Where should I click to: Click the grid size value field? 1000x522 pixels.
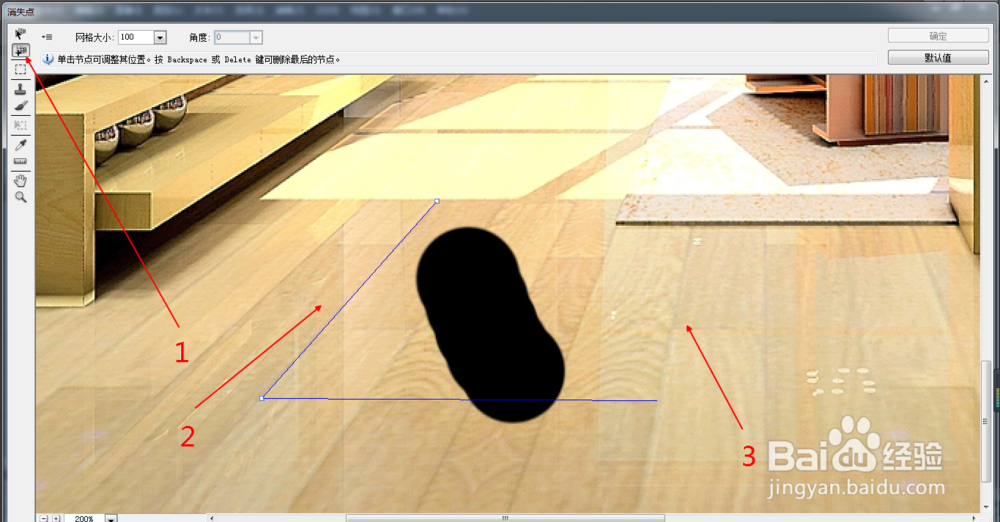[x=136, y=37]
